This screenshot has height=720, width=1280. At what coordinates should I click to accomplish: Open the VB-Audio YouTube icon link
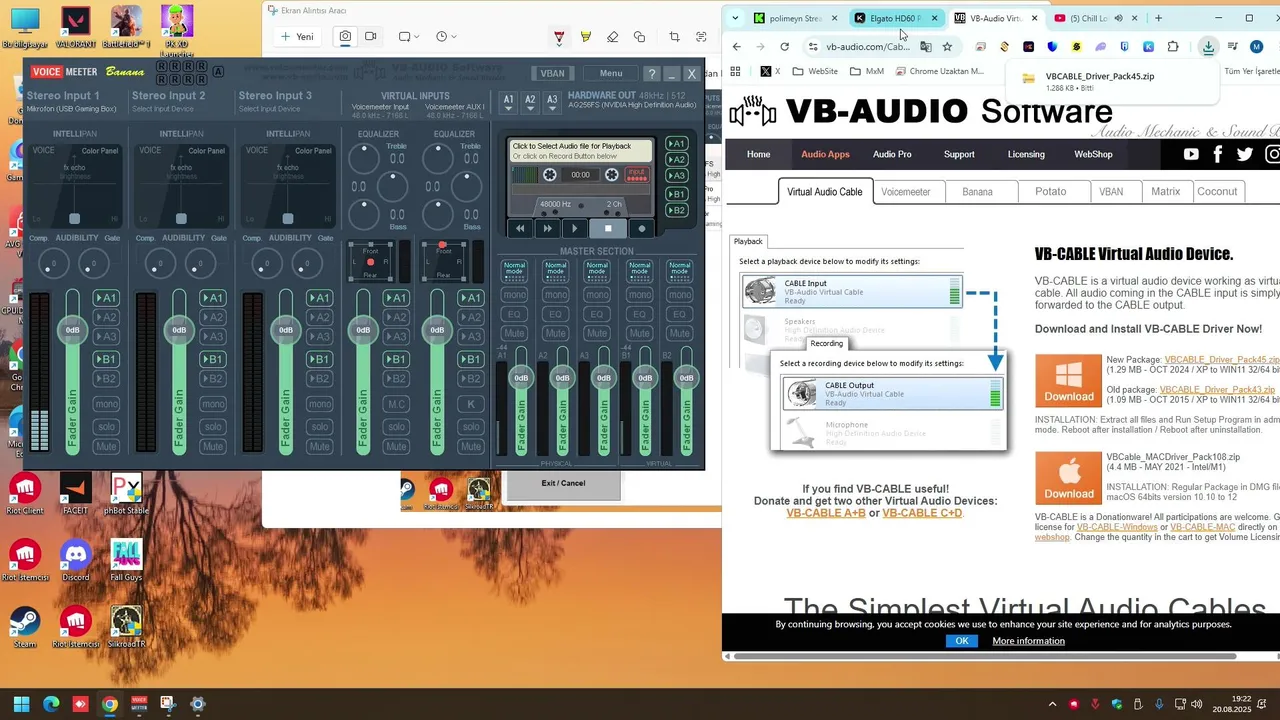1191,154
